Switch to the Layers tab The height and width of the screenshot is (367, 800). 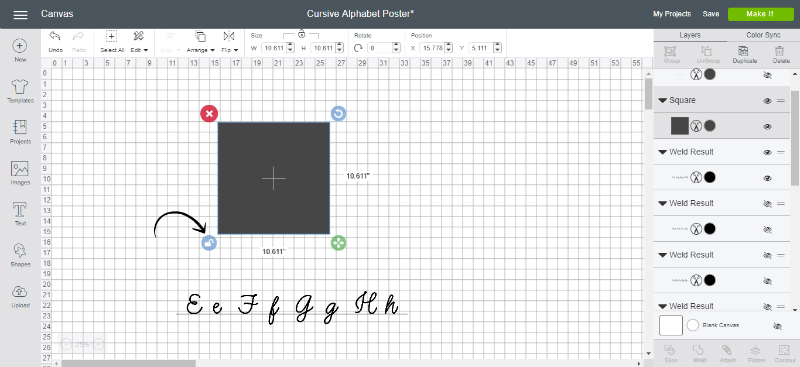(x=690, y=35)
